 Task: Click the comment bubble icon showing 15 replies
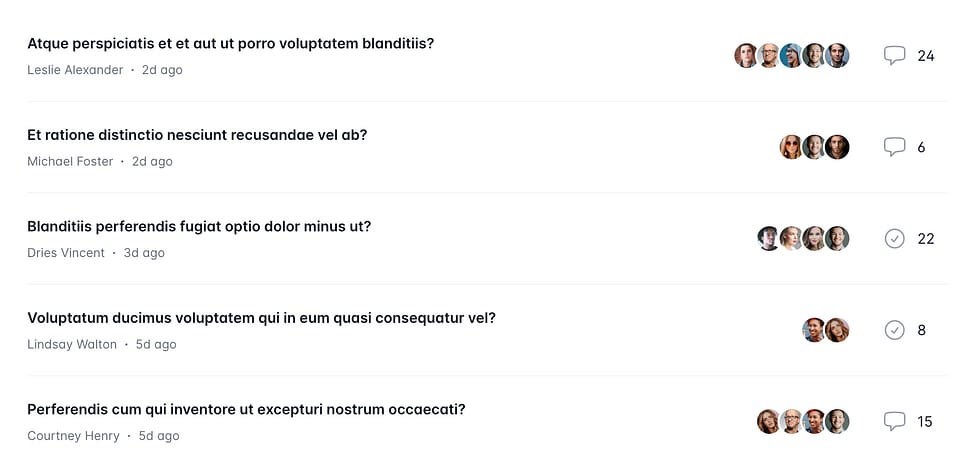pos(894,421)
